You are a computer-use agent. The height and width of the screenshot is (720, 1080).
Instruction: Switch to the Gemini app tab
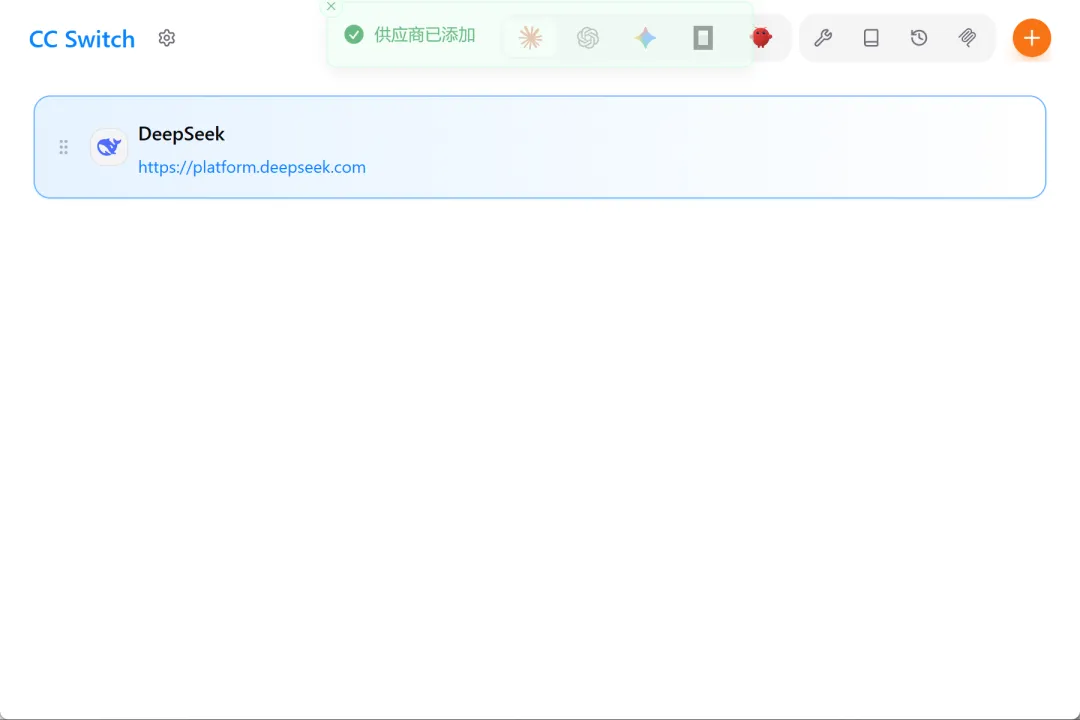click(x=645, y=38)
